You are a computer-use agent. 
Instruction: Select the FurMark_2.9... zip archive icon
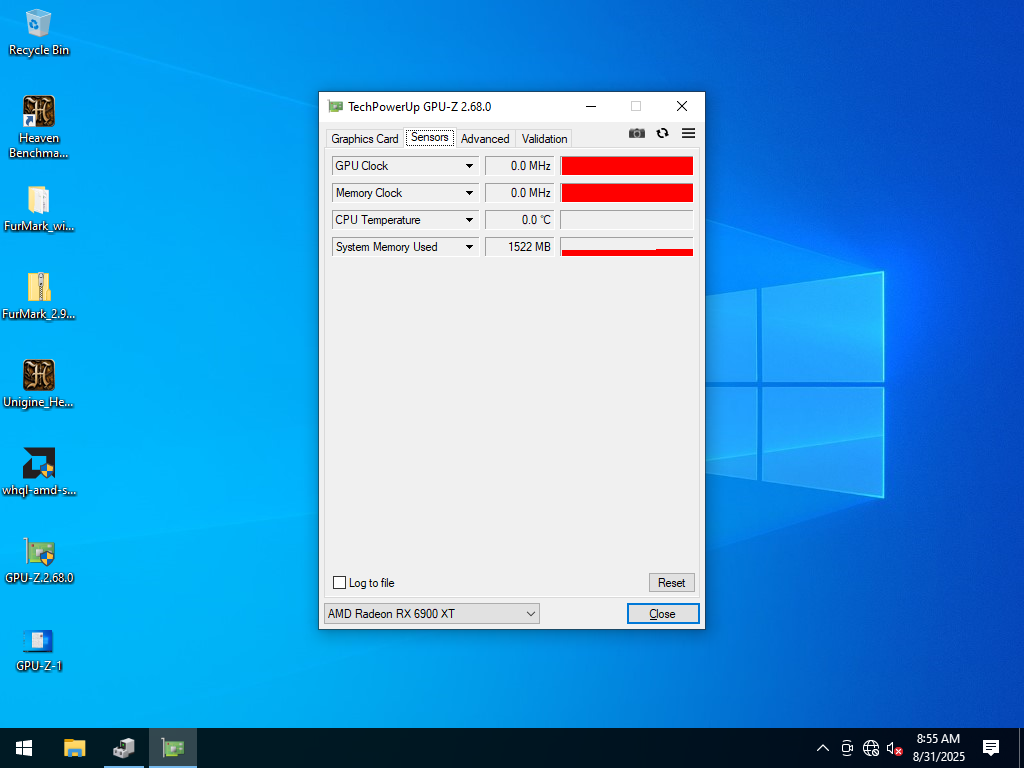pos(39,296)
